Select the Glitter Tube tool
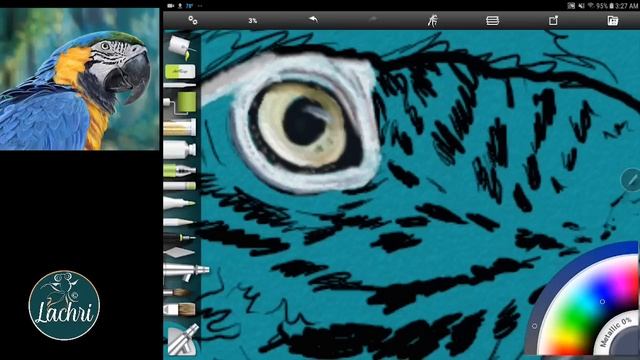 180,128
